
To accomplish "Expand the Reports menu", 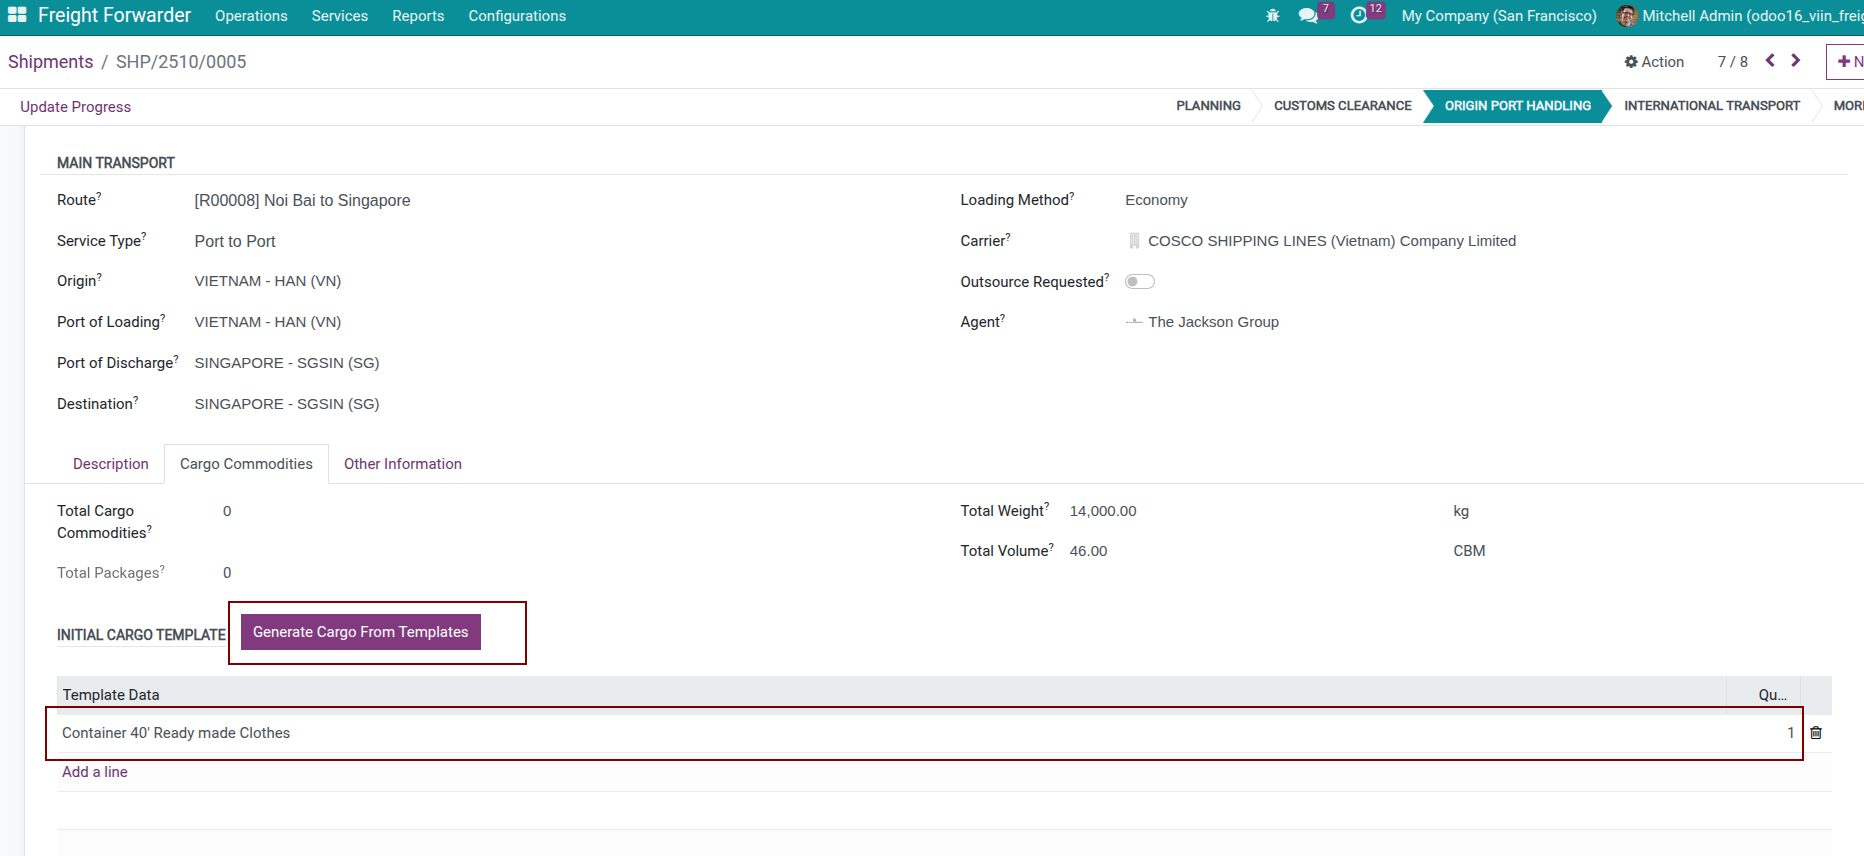I will point(418,16).
